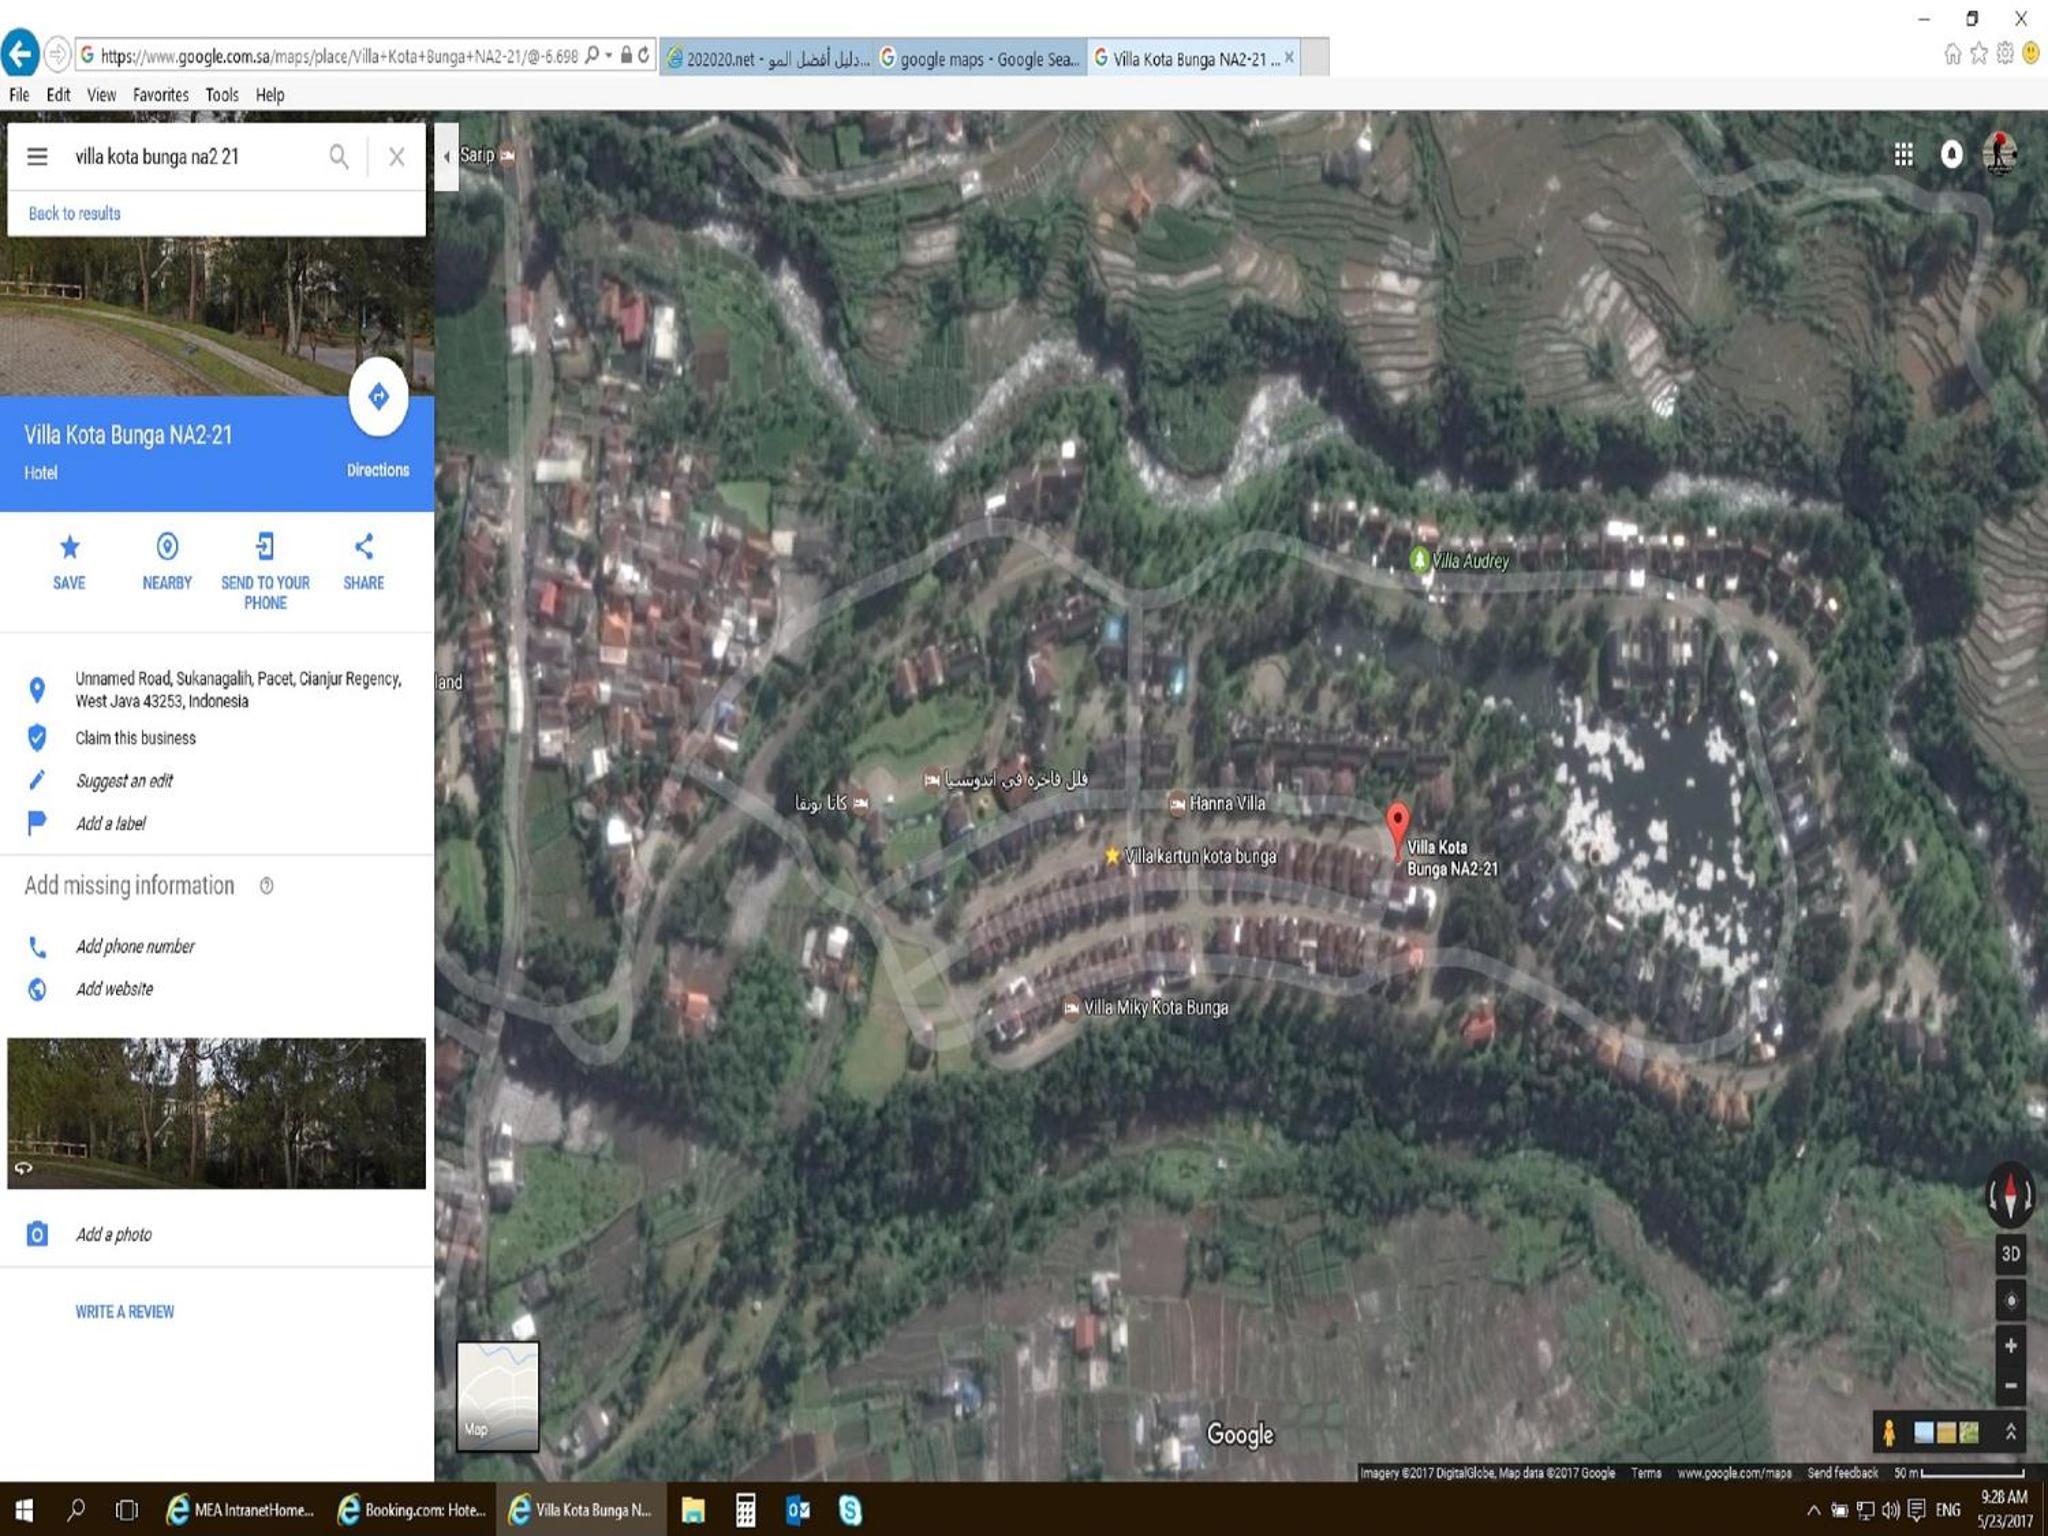
Task: Open the Google account avatar
Action: tap(1999, 154)
